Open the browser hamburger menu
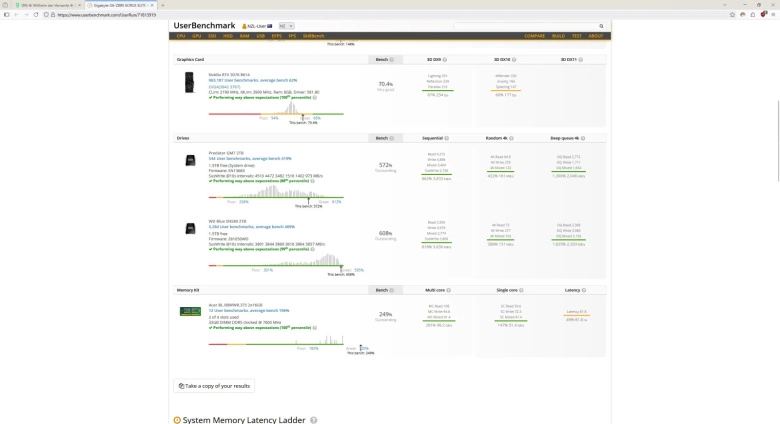 pos(773,14)
